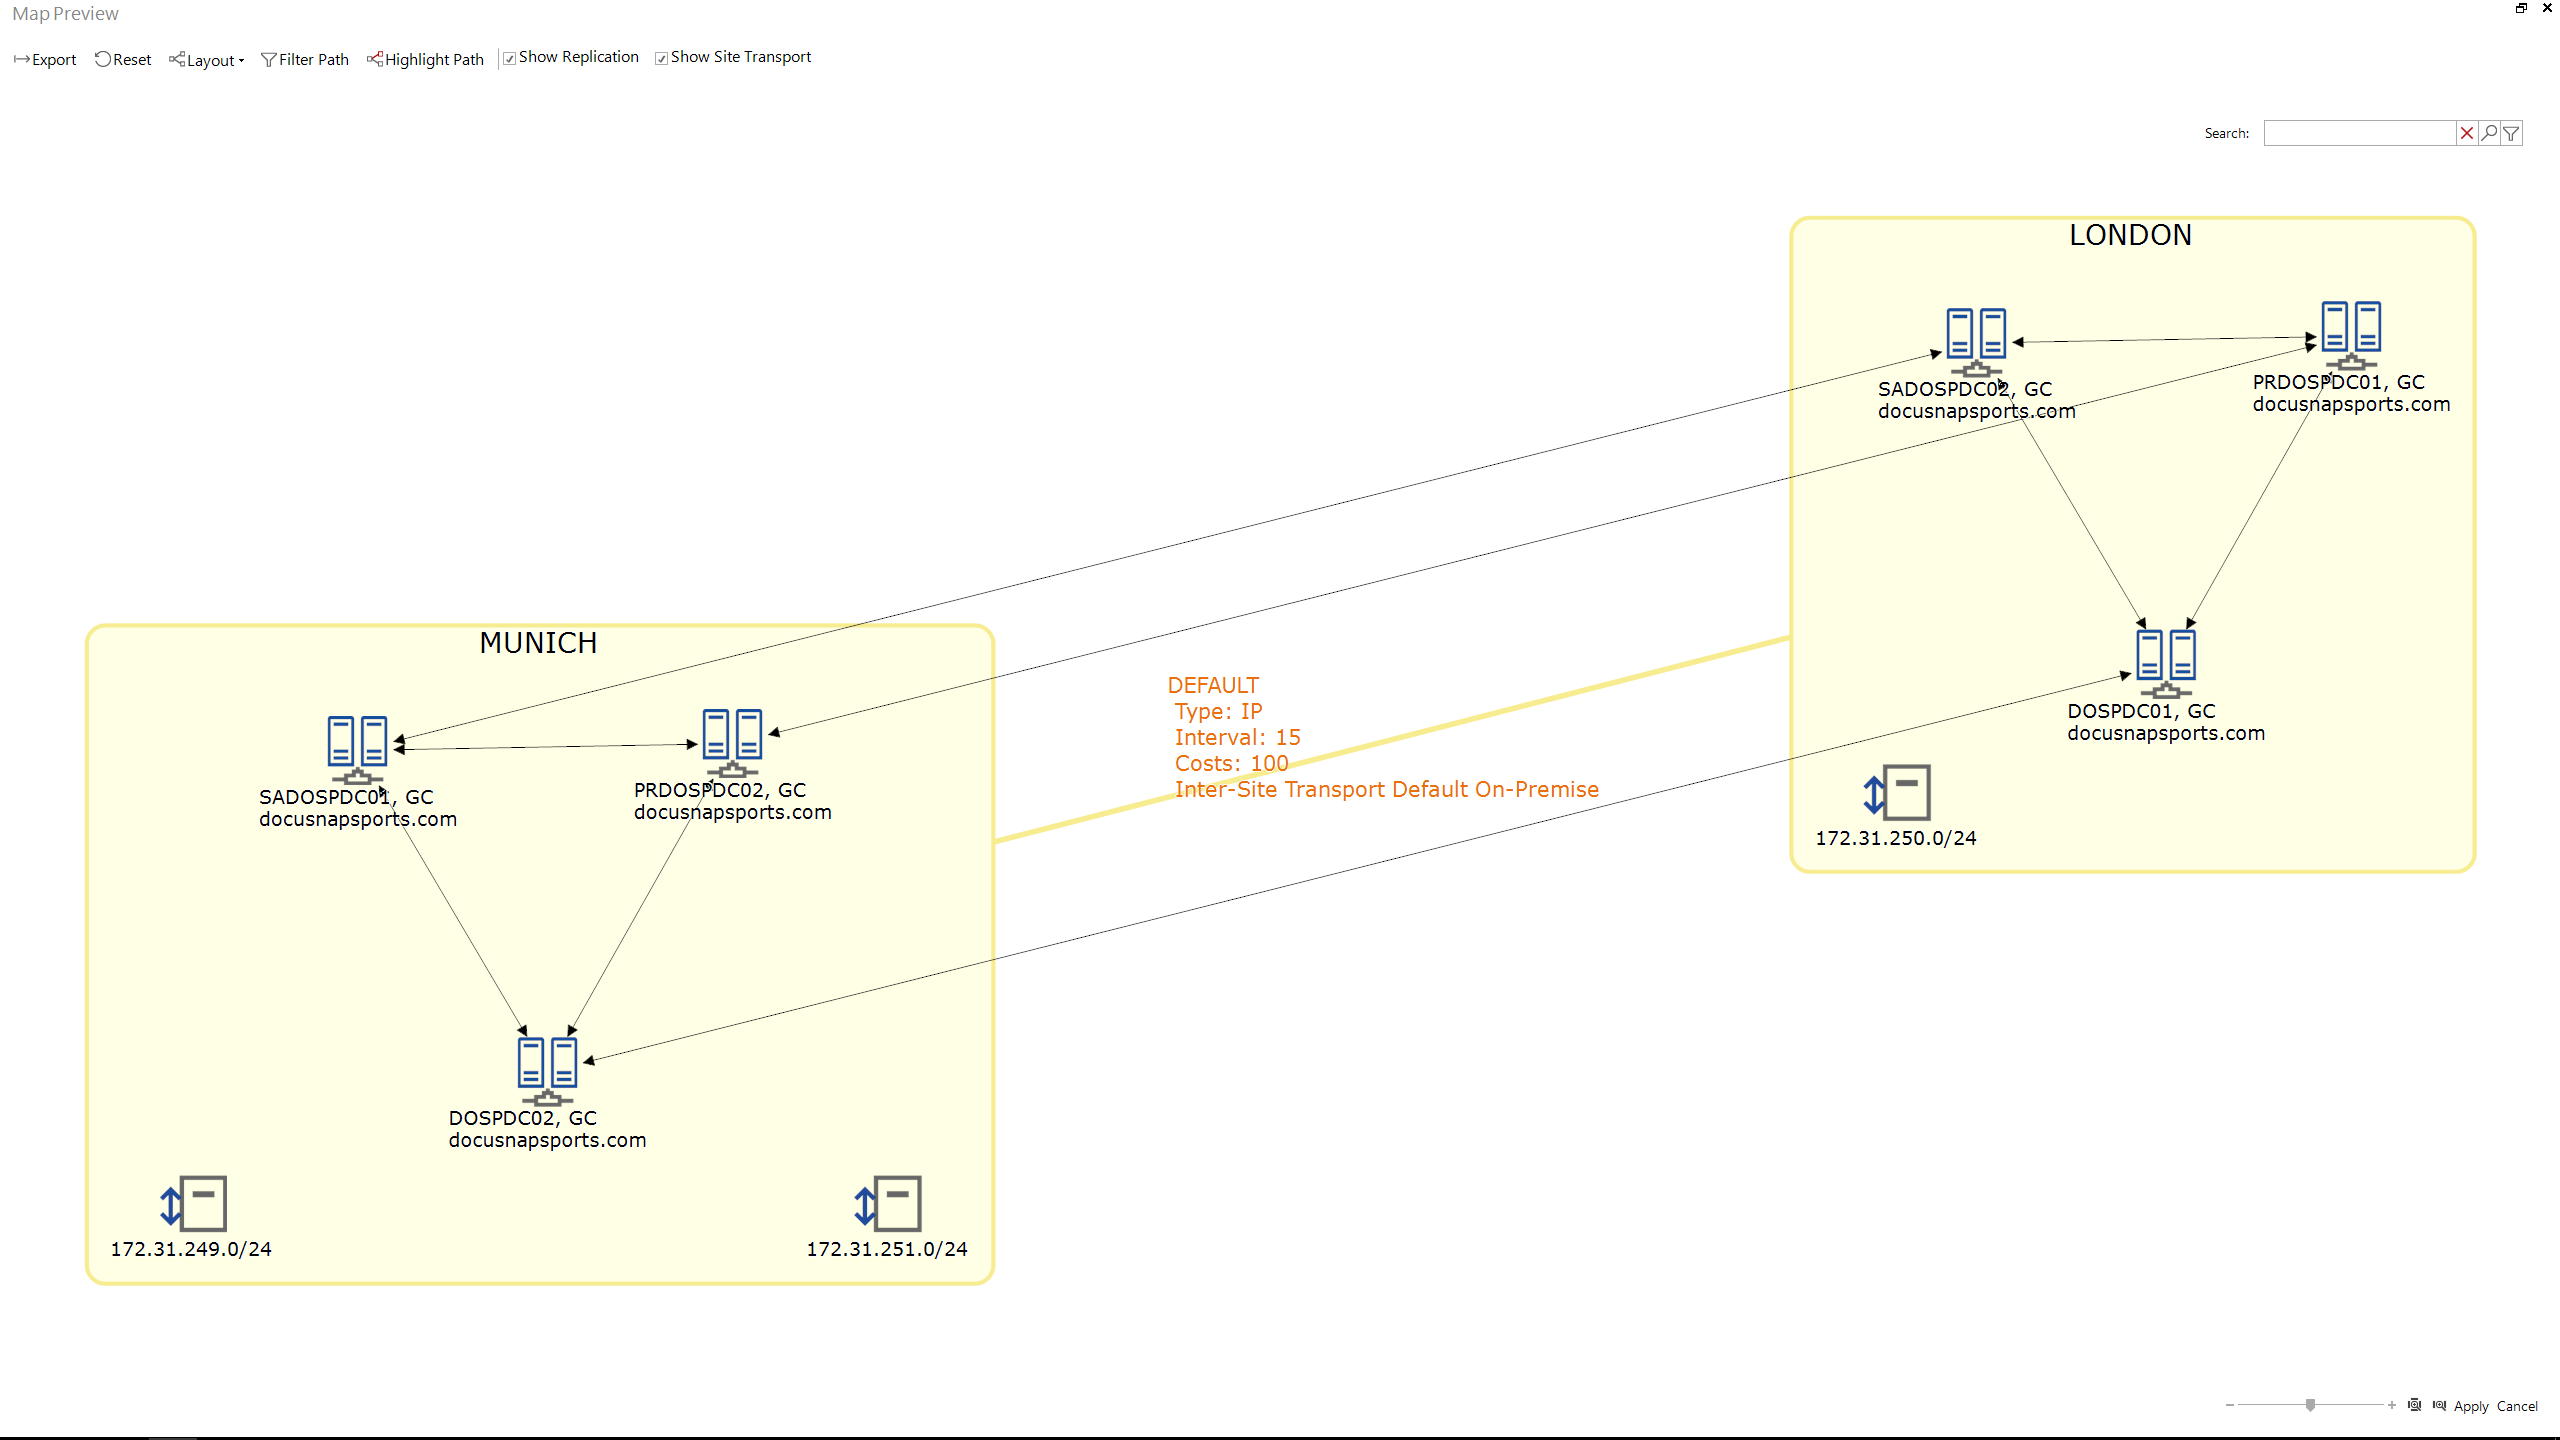The height and width of the screenshot is (1440, 2560).
Task: Clear the search field with red X
Action: (x=2467, y=133)
